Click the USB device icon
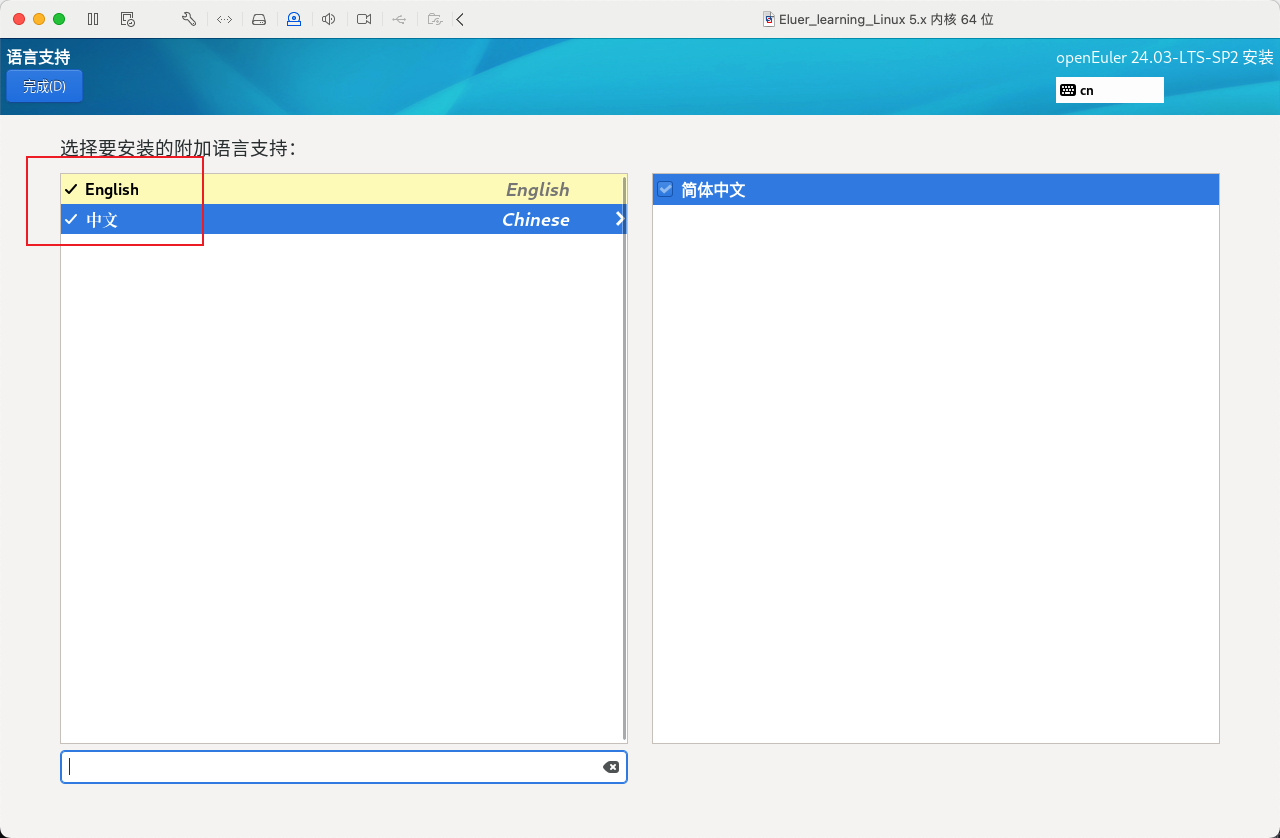1280x838 pixels. 399,19
